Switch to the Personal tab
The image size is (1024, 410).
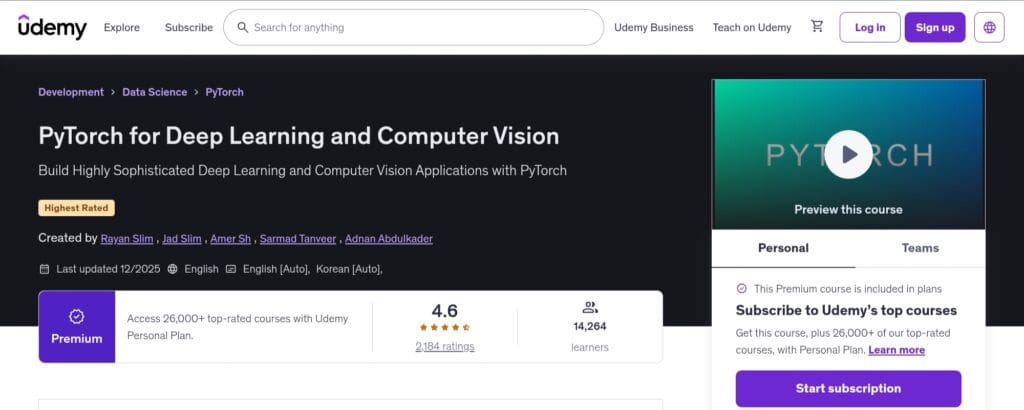[783, 248]
